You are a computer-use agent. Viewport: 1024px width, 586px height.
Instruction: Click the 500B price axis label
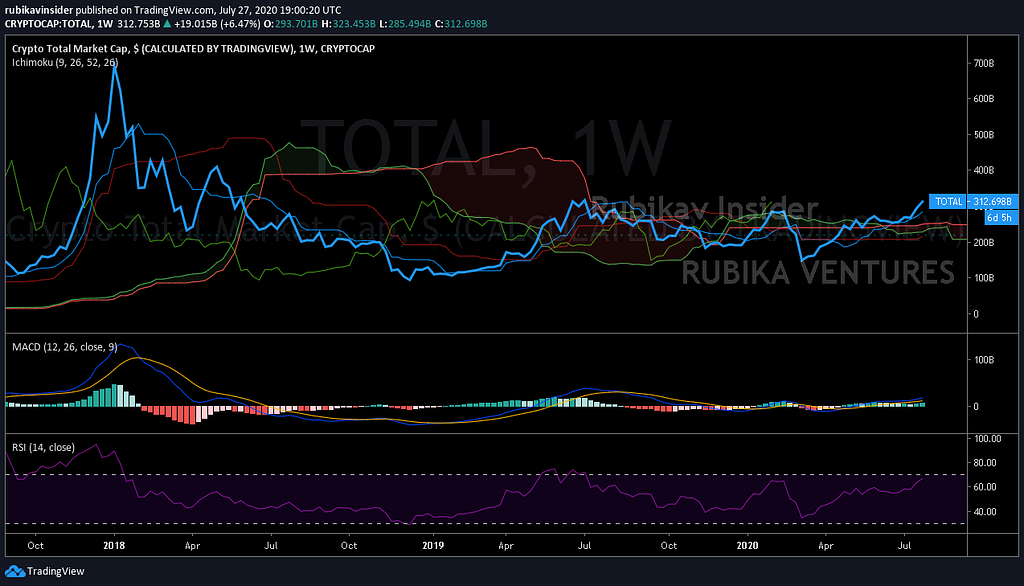(984, 135)
